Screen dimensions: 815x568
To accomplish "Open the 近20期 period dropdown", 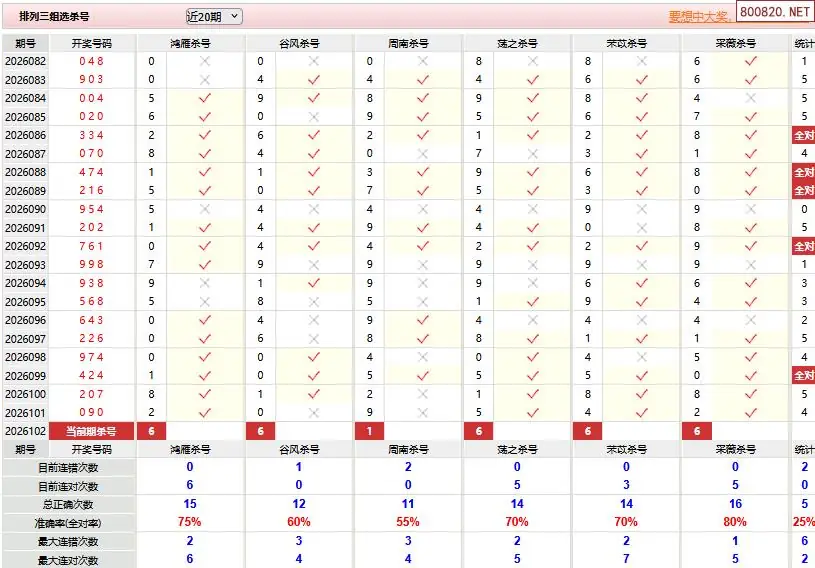I will 213,16.
